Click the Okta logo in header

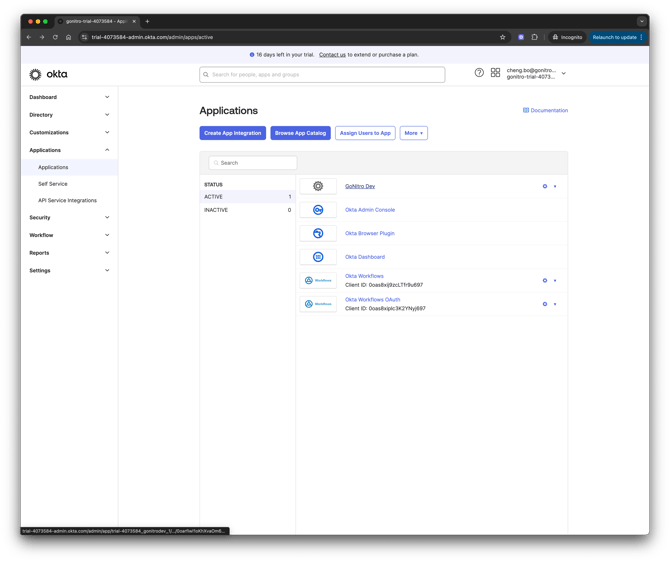48,74
